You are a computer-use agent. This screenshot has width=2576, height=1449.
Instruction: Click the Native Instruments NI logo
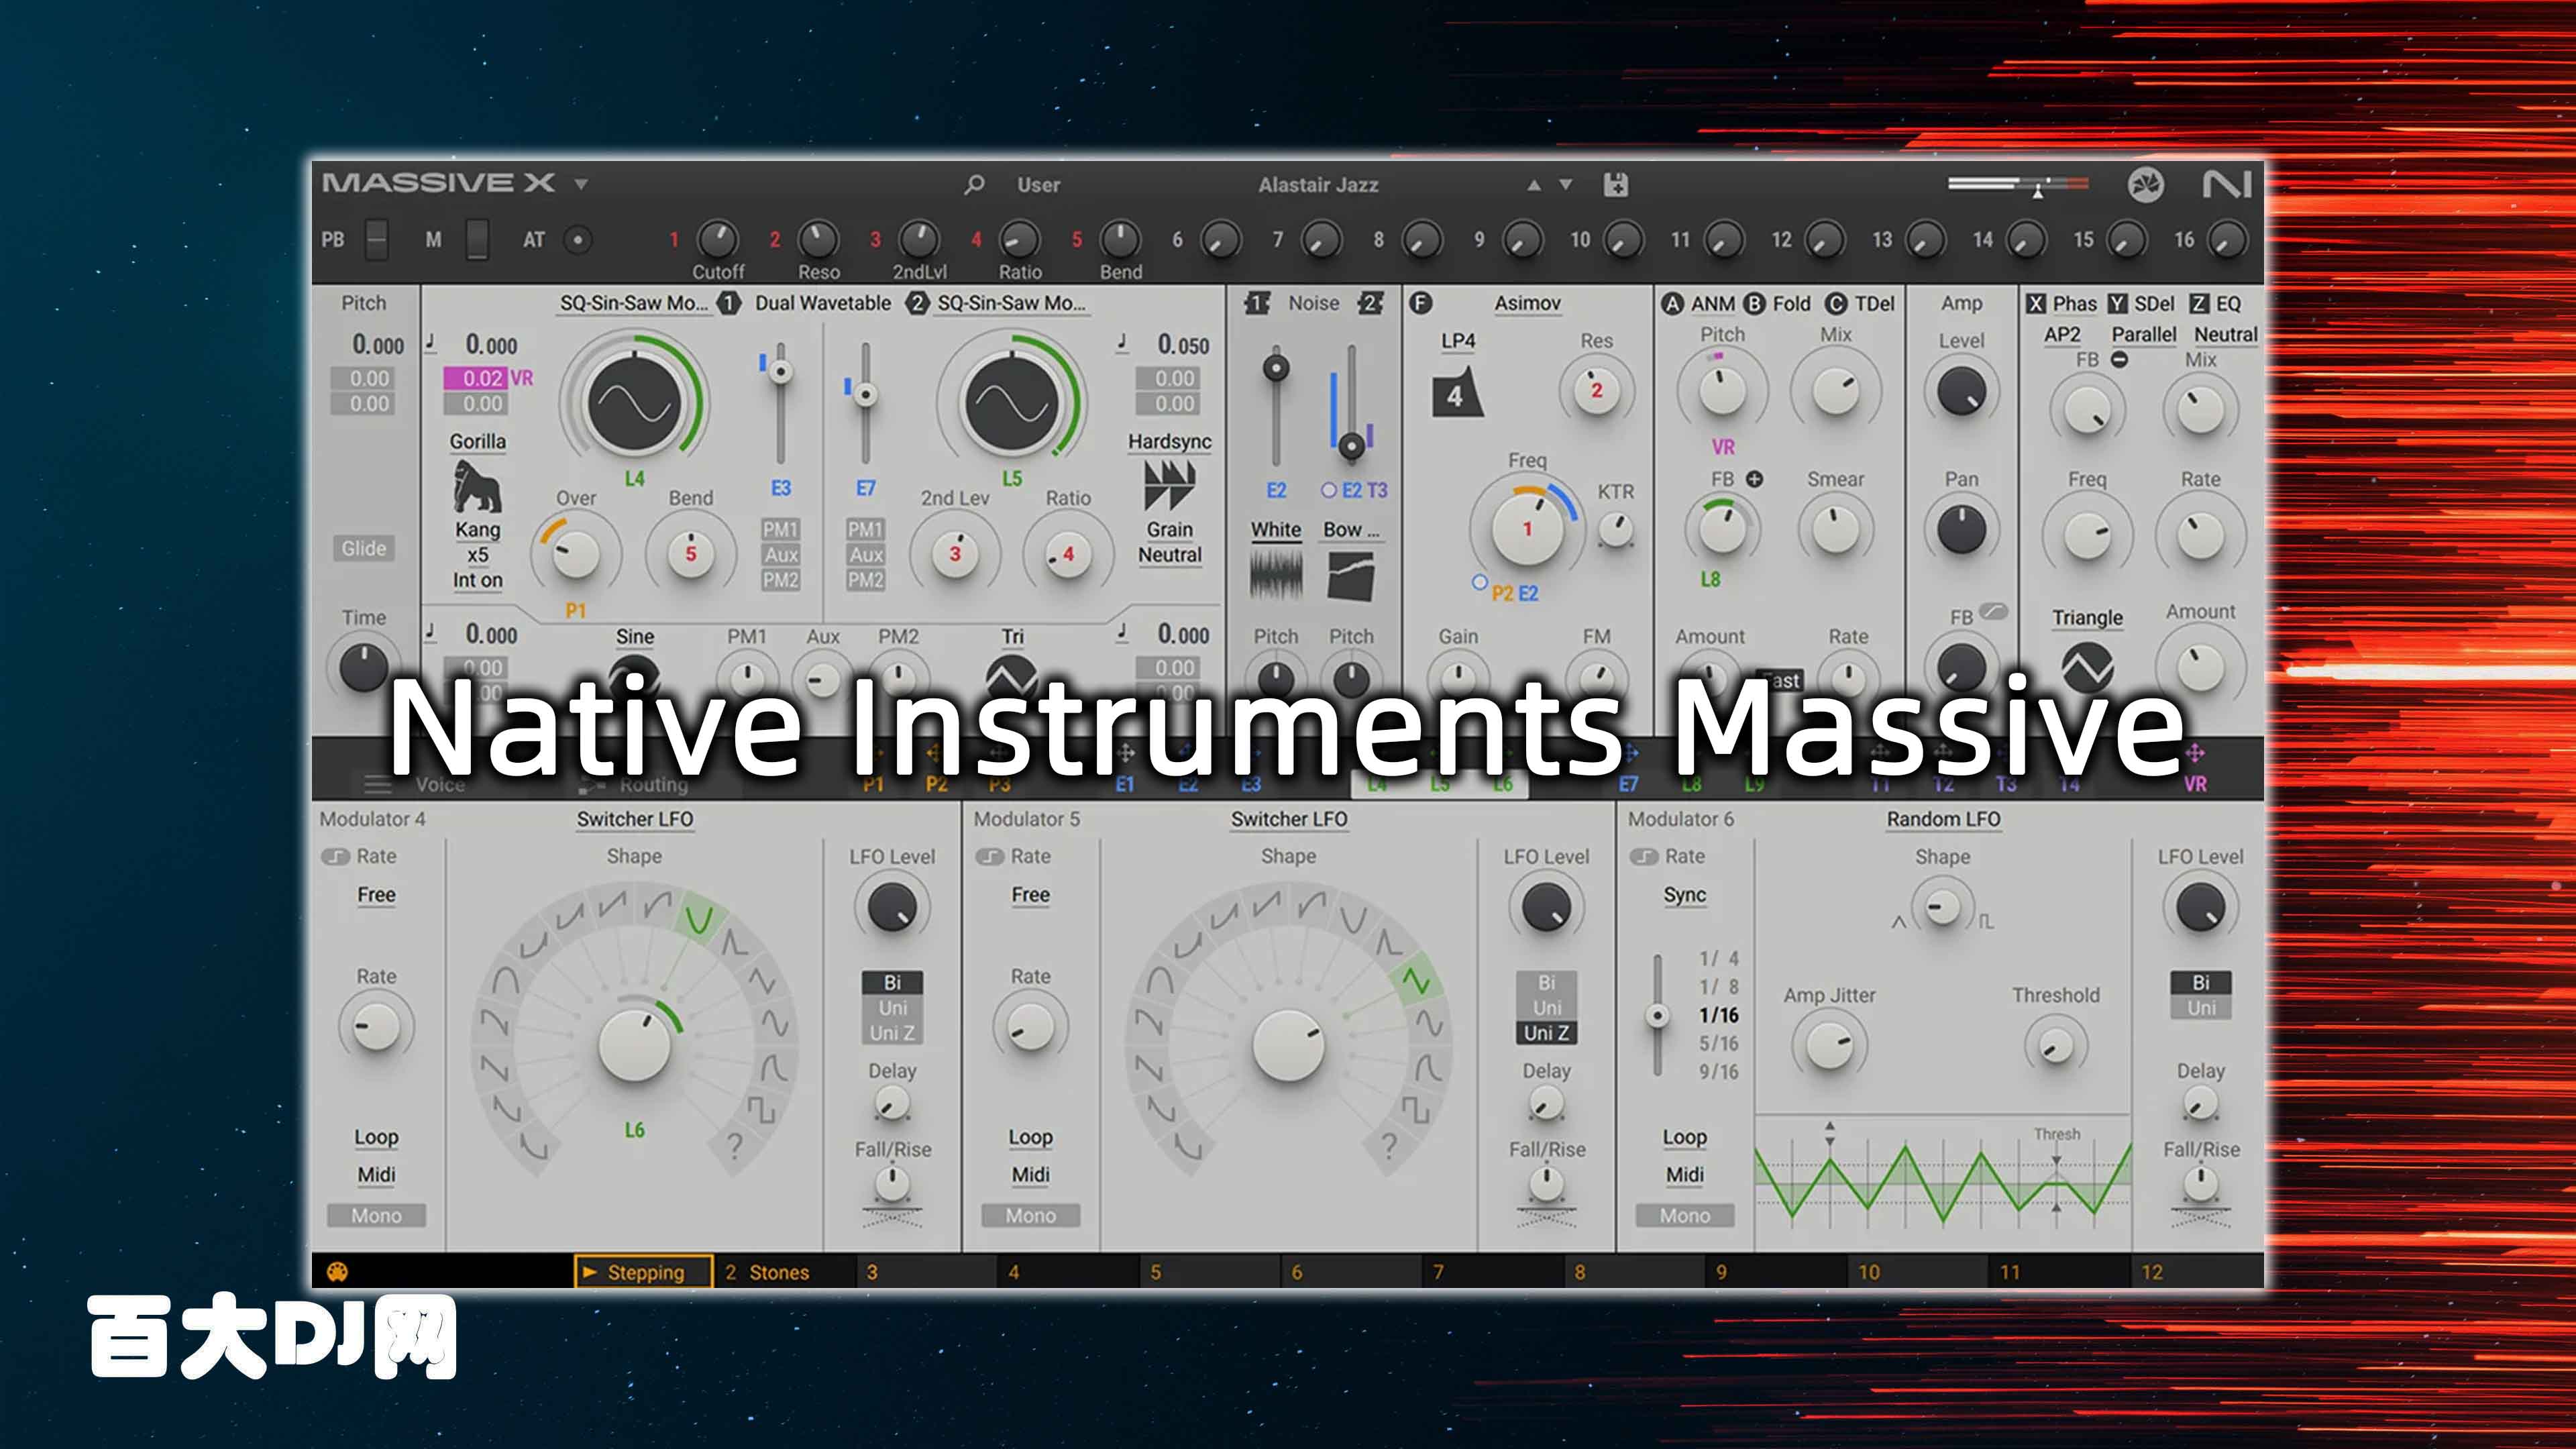2227,185
